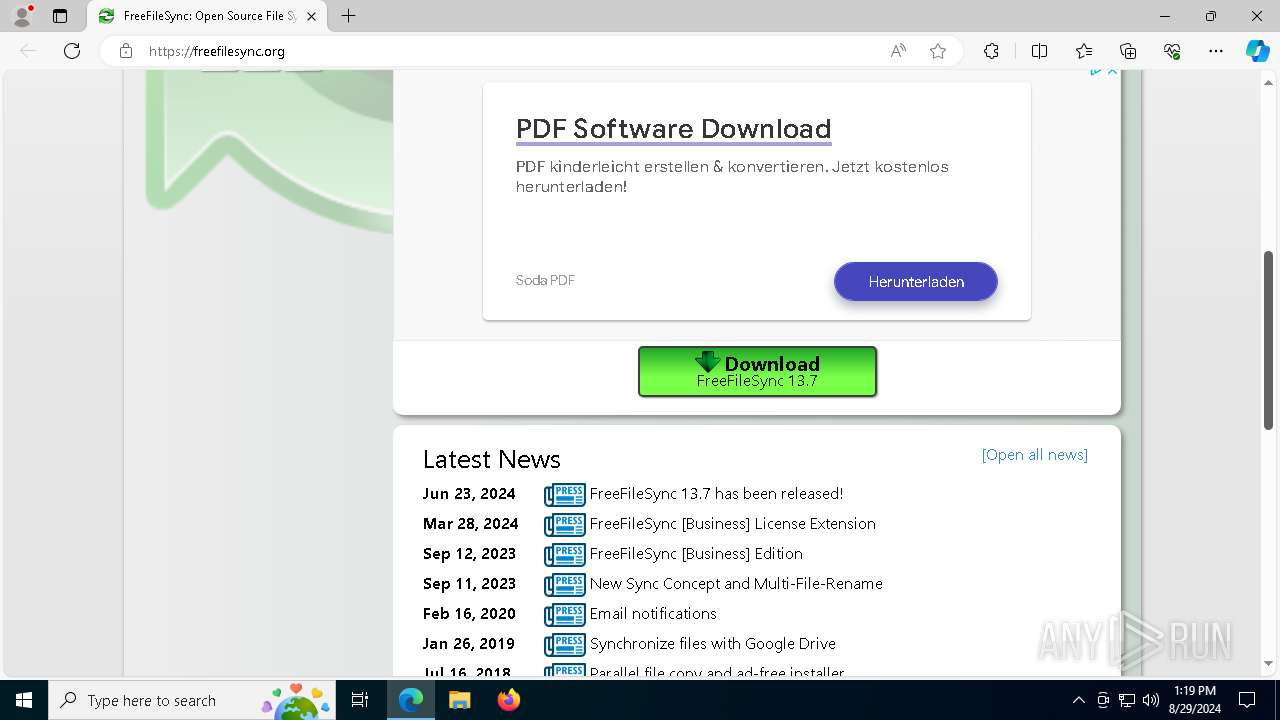Viewport: 1280px width, 720px height.
Task: Open the notification center icon
Action: [1247, 700]
